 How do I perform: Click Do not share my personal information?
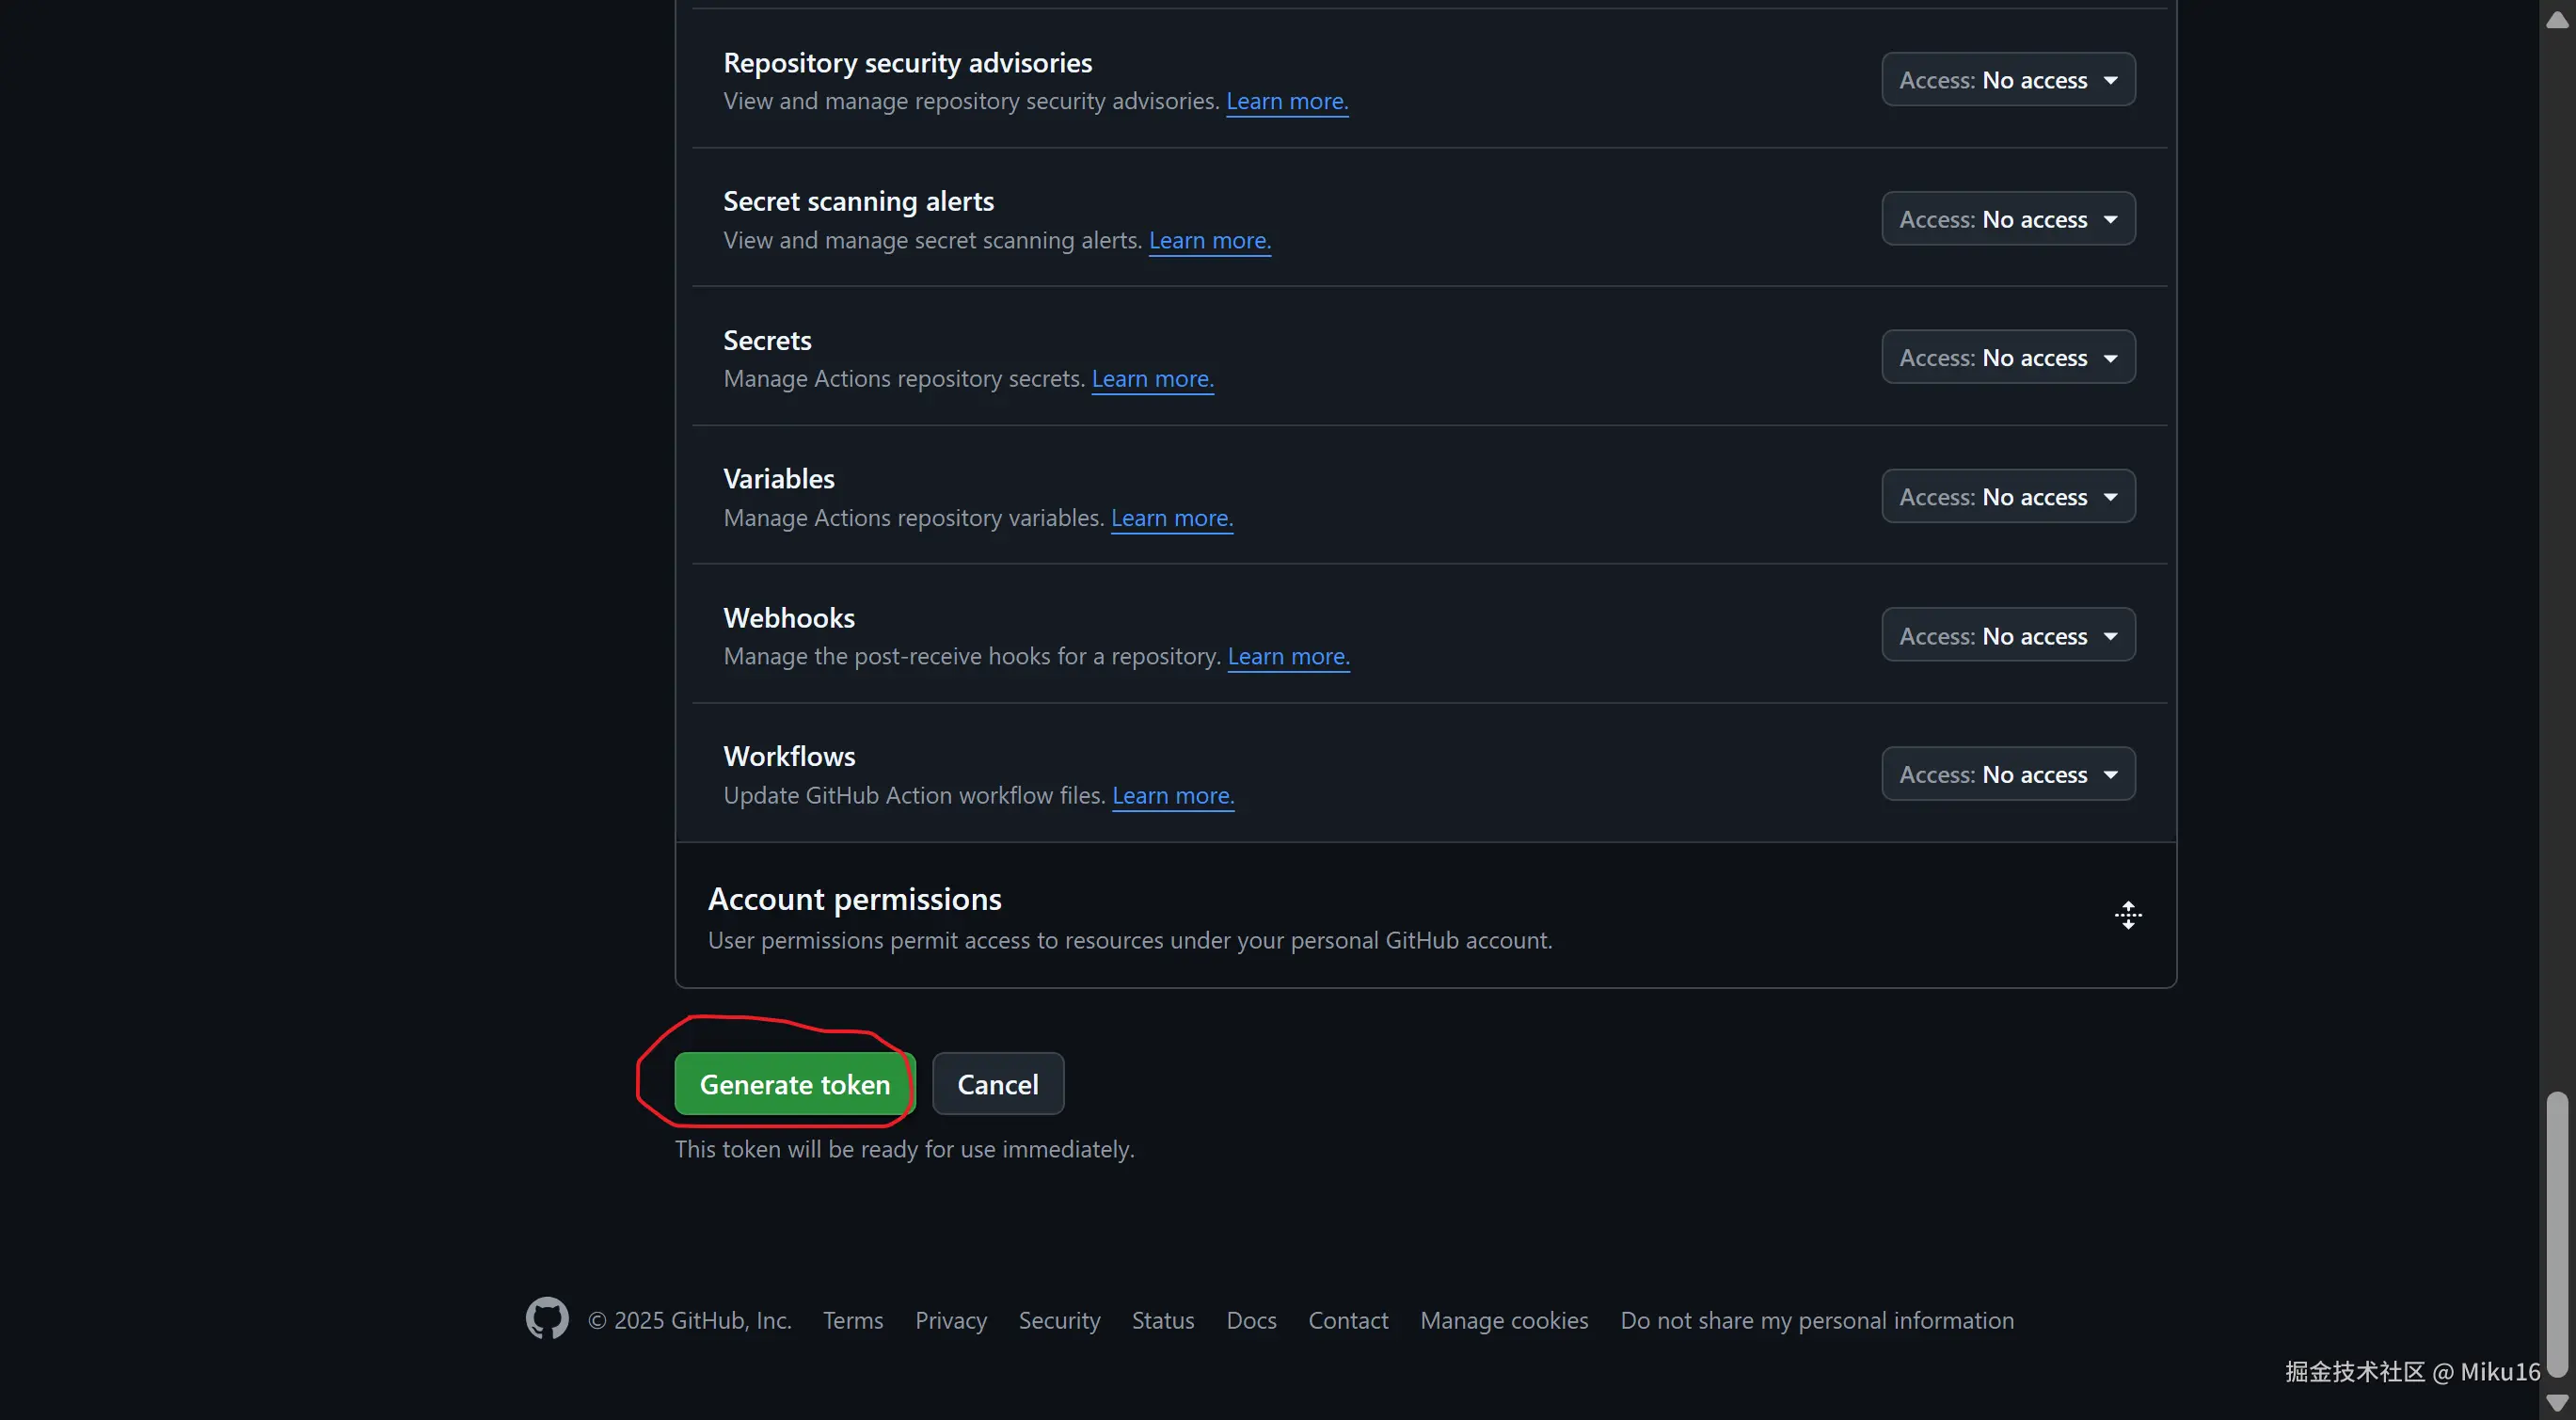(1817, 1321)
